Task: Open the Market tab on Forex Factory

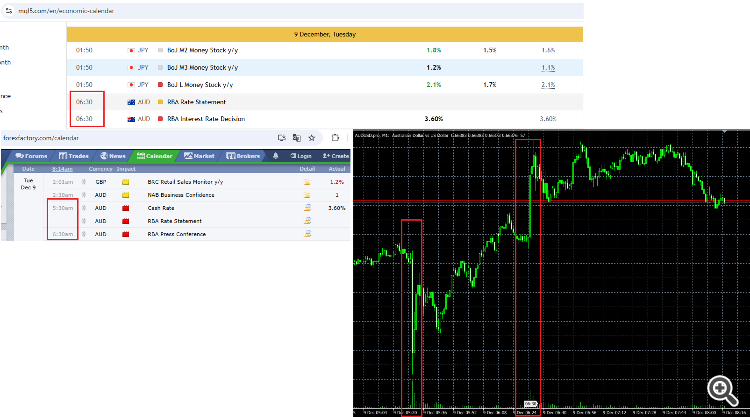Action: [x=199, y=156]
